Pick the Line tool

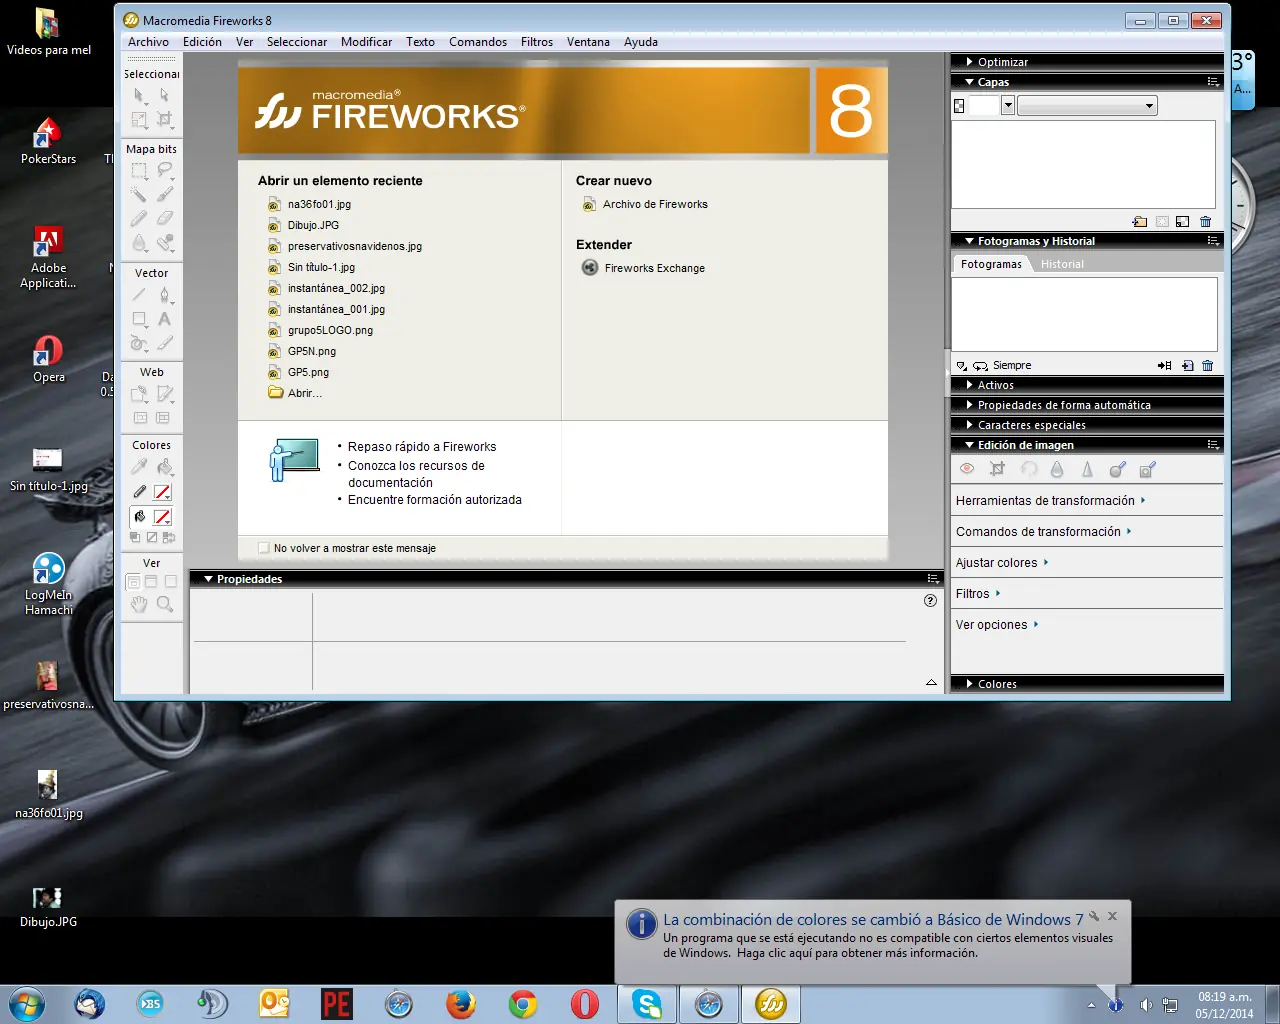coord(139,295)
